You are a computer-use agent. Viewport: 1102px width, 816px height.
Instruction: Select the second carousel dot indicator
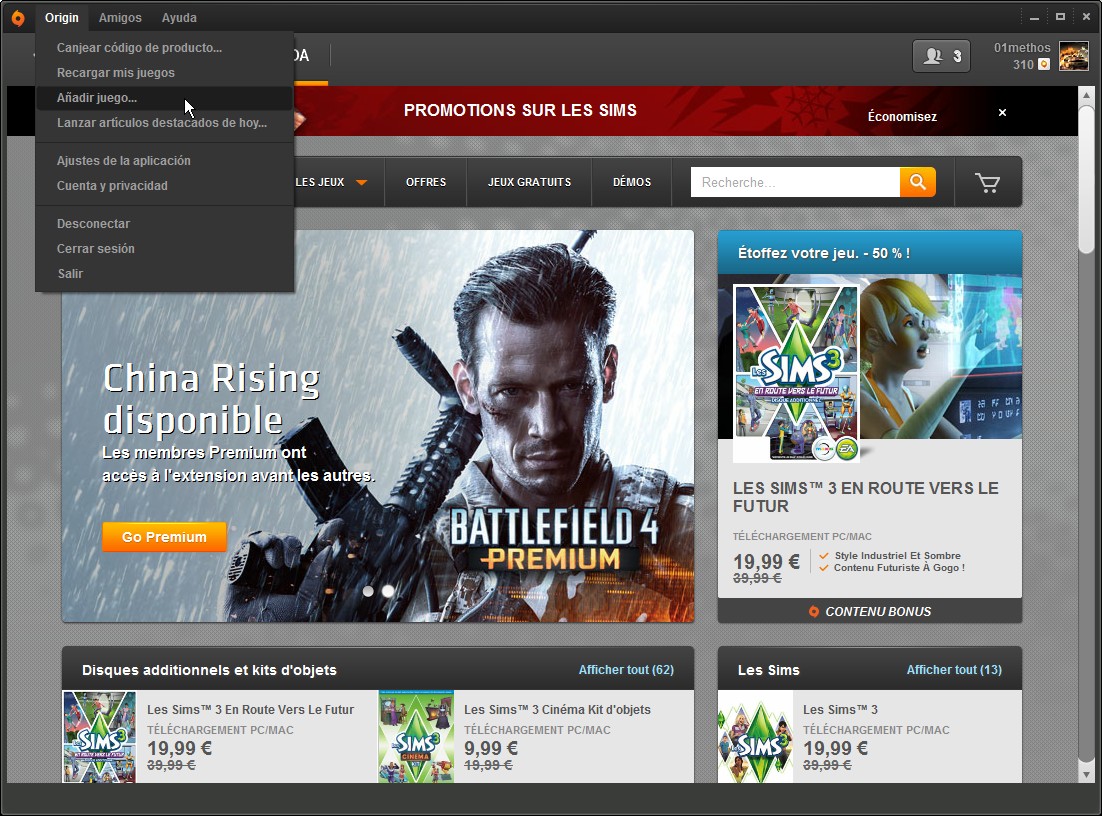pos(388,591)
